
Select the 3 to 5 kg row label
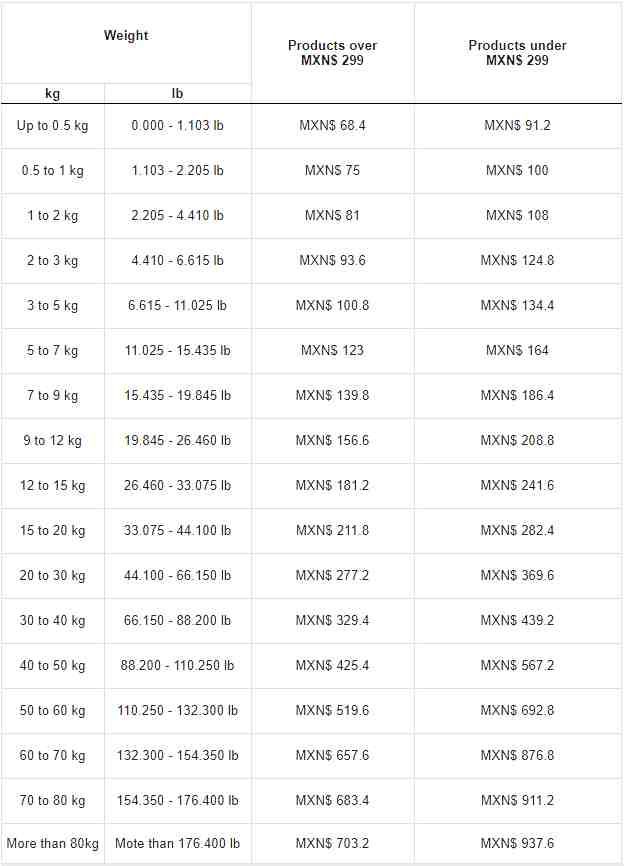pos(52,305)
